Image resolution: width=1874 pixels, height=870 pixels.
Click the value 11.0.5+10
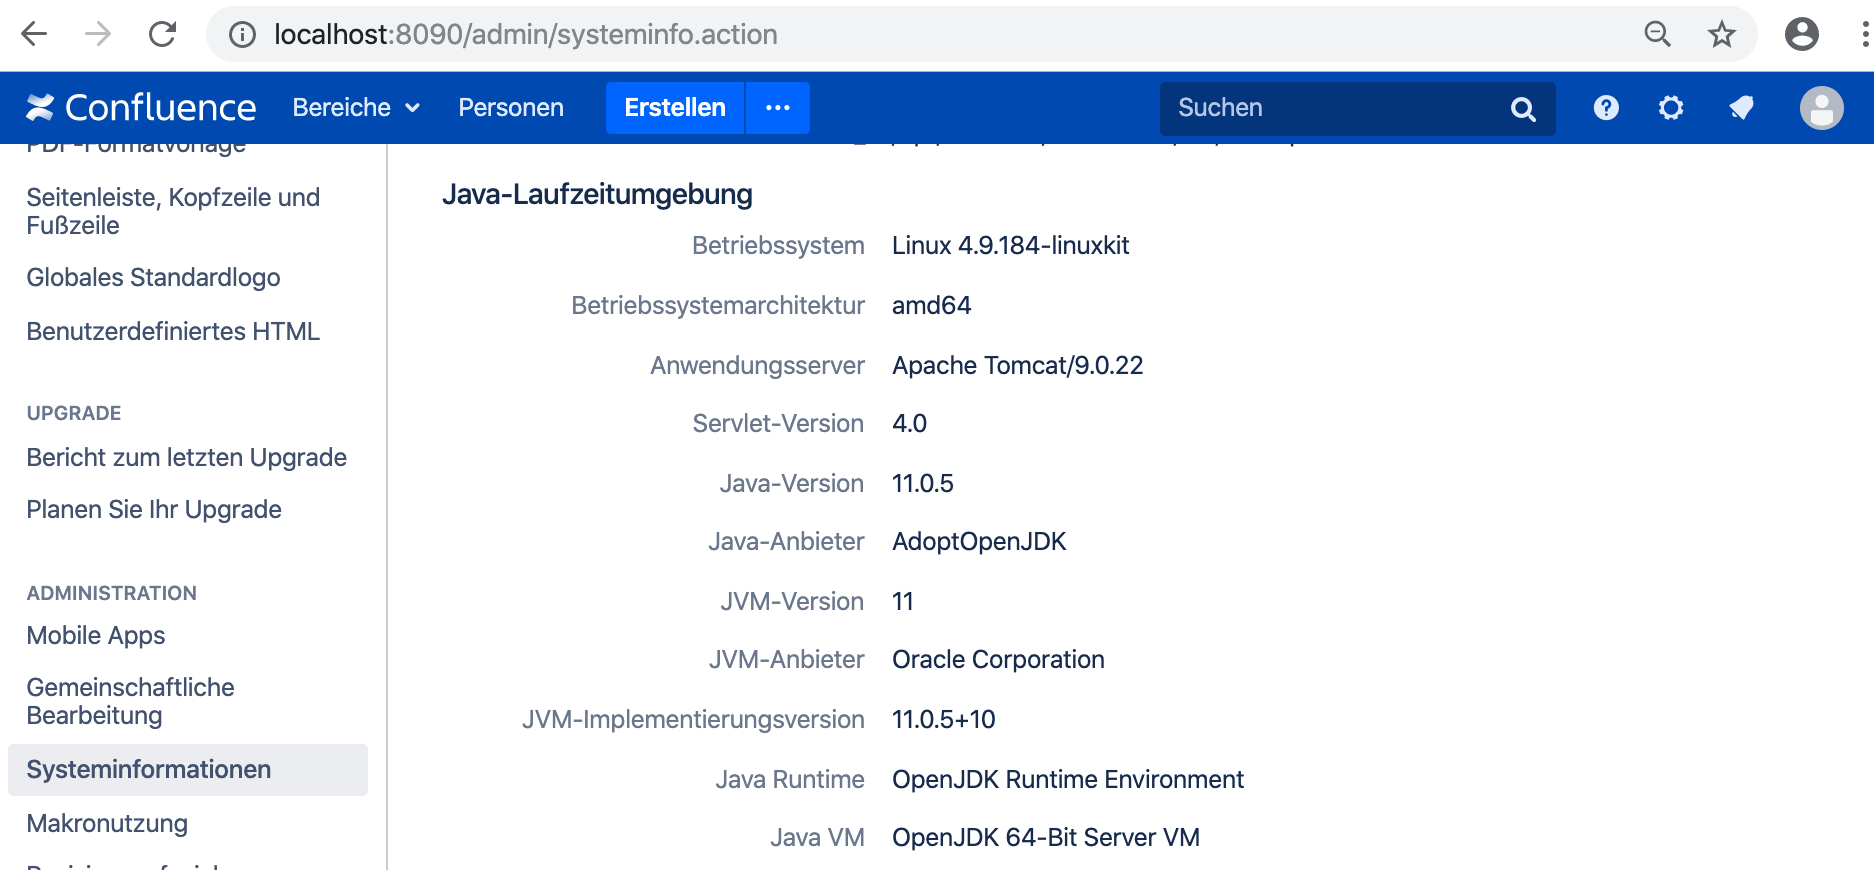[943, 719]
